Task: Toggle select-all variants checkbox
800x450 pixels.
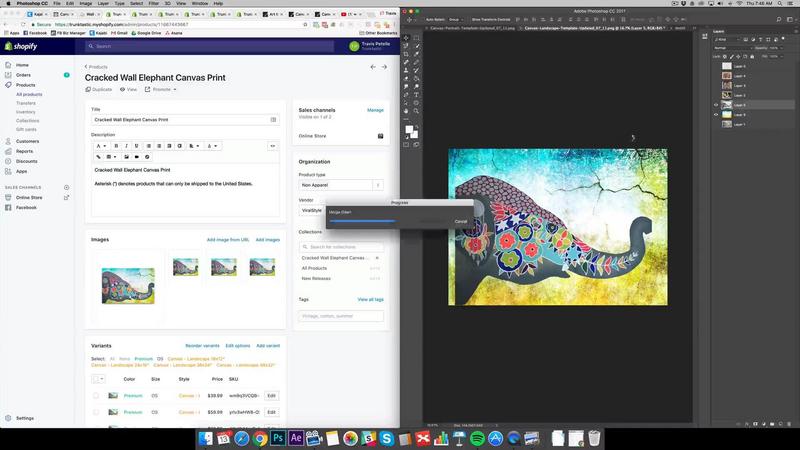Action: [95, 379]
